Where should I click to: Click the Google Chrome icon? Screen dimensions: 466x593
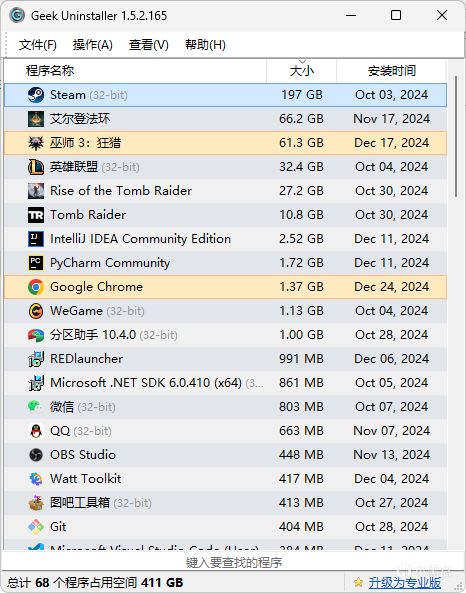[x=36, y=287]
